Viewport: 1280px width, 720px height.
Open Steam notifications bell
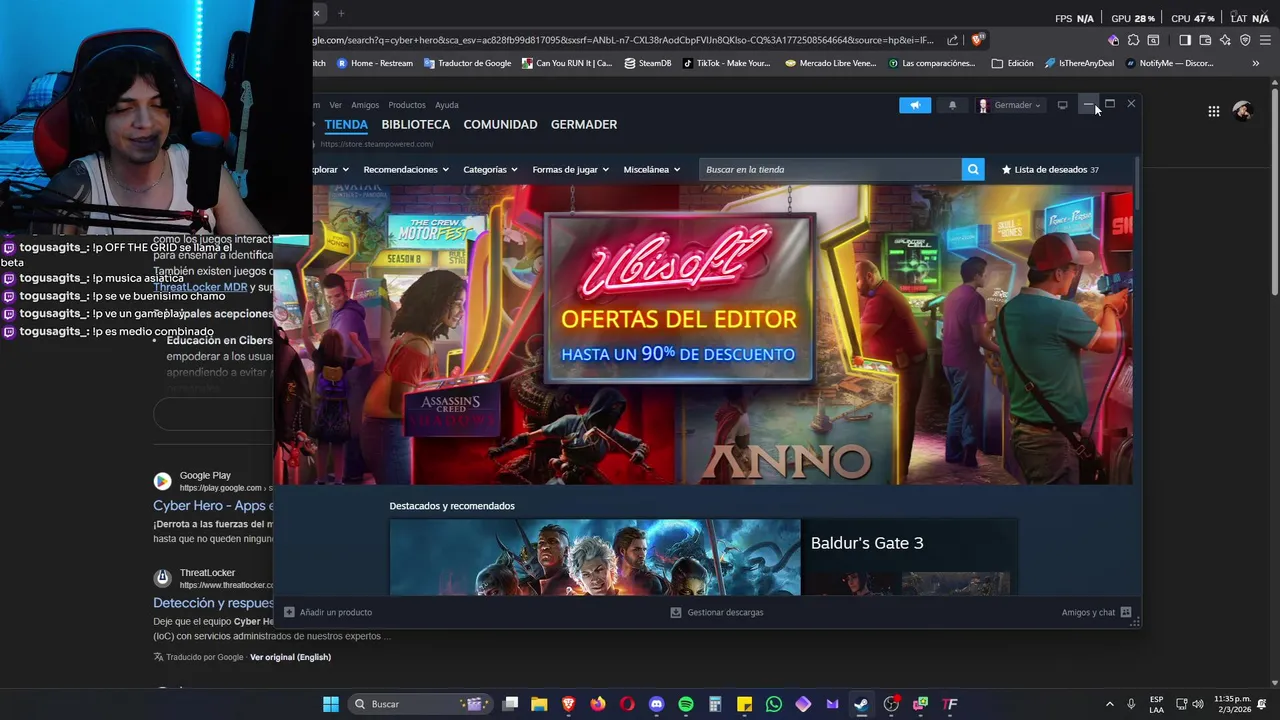coord(952,105)
